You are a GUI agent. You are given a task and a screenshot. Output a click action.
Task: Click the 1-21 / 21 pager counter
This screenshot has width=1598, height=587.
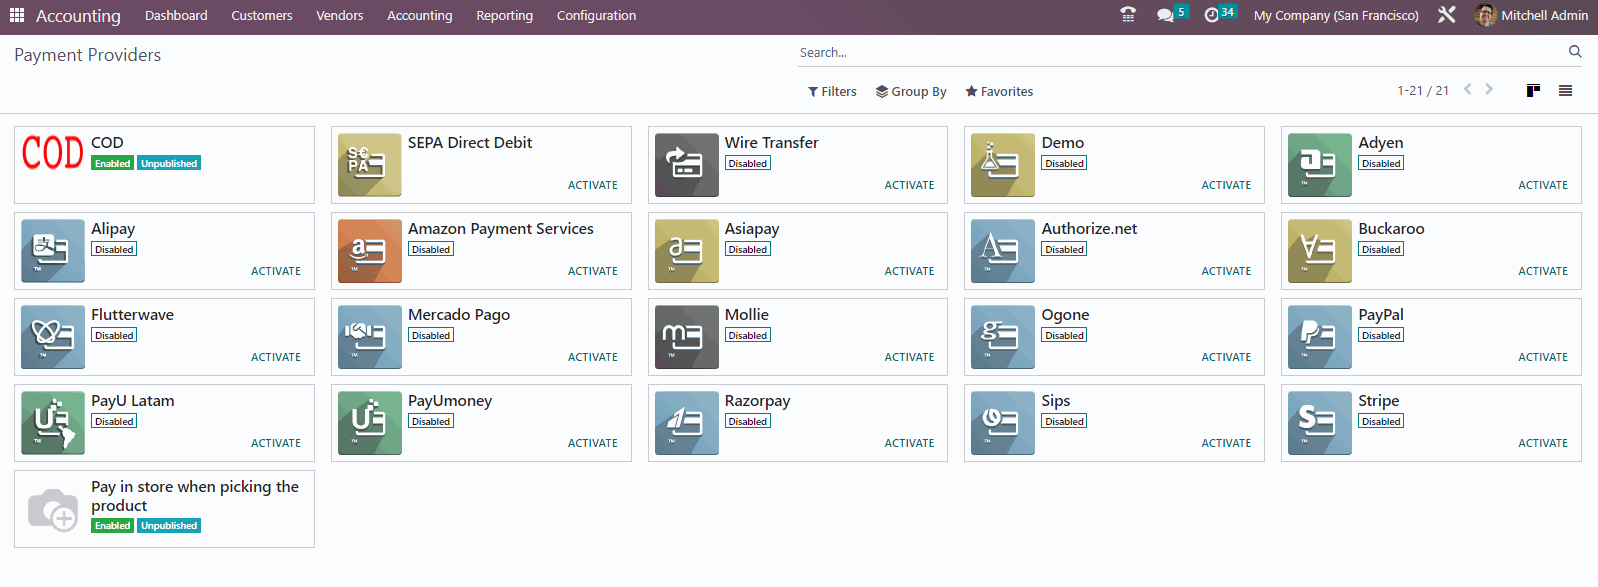[x=1423, y=91]
